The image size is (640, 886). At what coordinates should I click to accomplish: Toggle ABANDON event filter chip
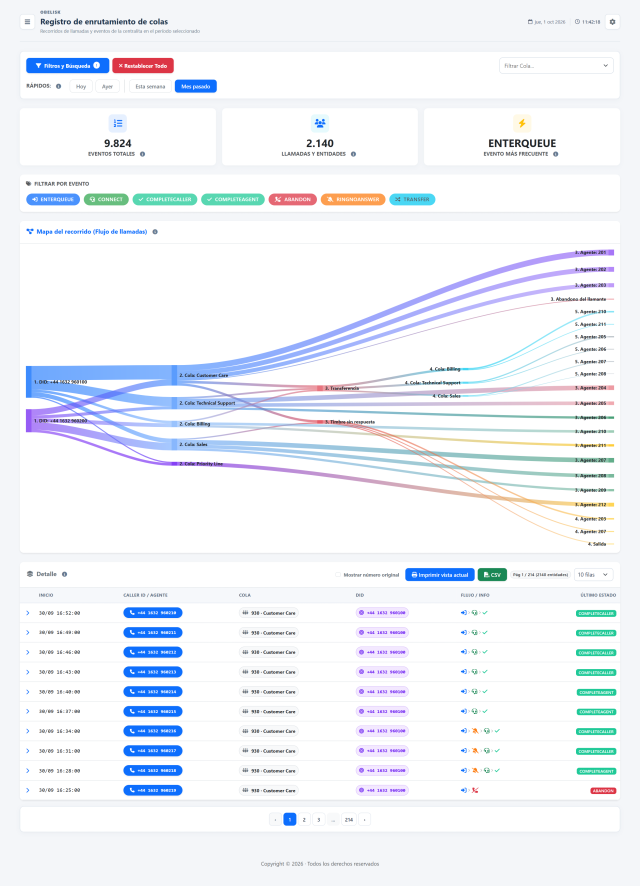pyautogui.click(x=293, y=199)
